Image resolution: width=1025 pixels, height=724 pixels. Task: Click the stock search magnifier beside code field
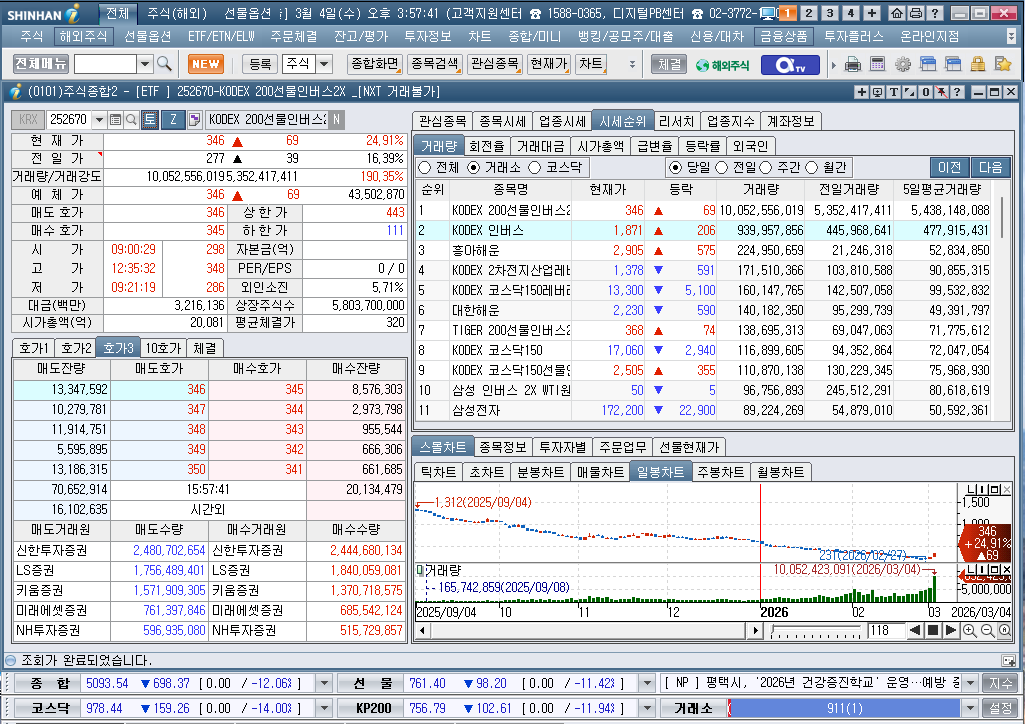131,120
